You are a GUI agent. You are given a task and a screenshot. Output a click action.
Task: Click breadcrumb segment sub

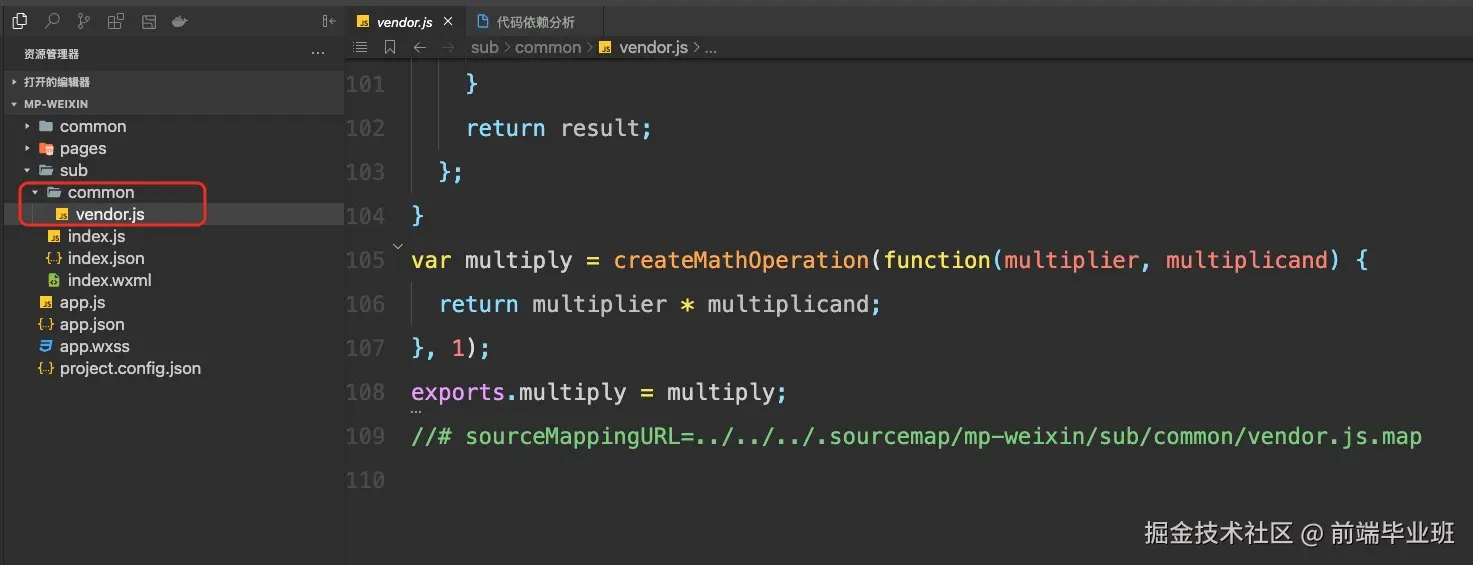[485, 47]
